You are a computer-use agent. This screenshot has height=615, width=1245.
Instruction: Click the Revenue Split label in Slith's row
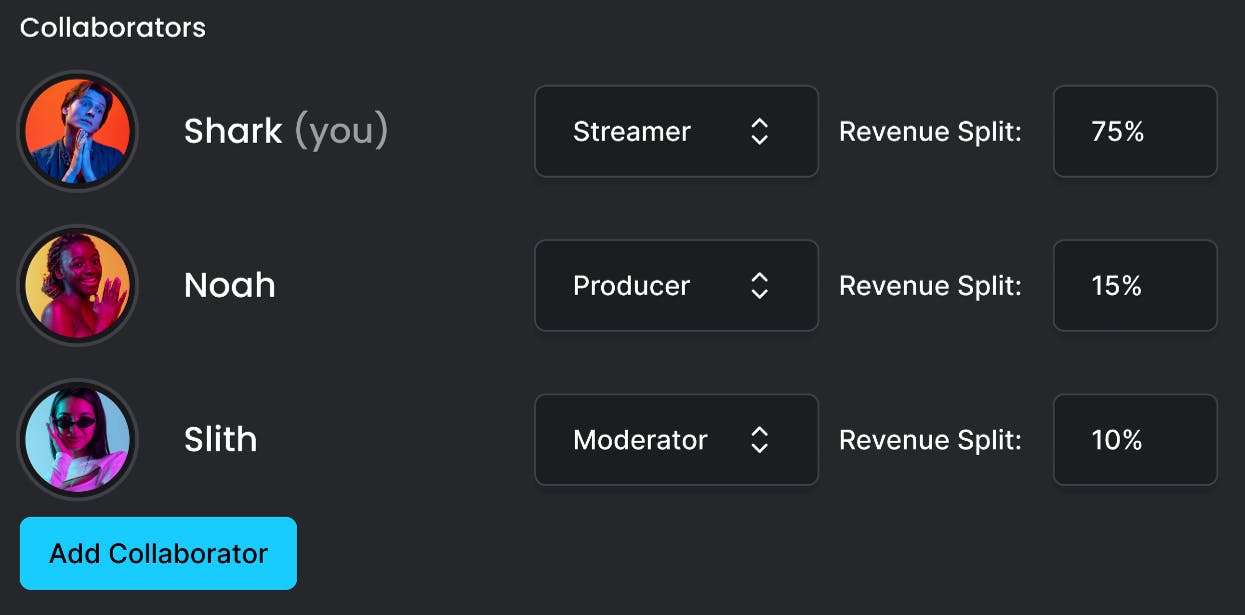click(930, 440)
